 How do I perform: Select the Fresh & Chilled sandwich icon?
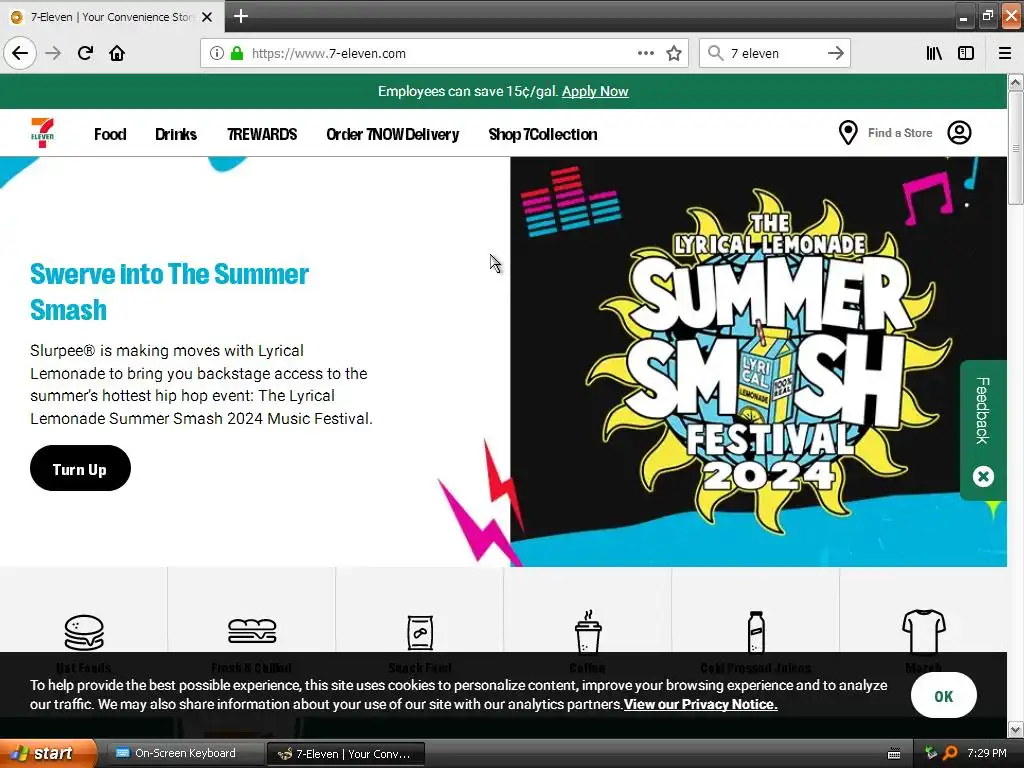(252, 632)
